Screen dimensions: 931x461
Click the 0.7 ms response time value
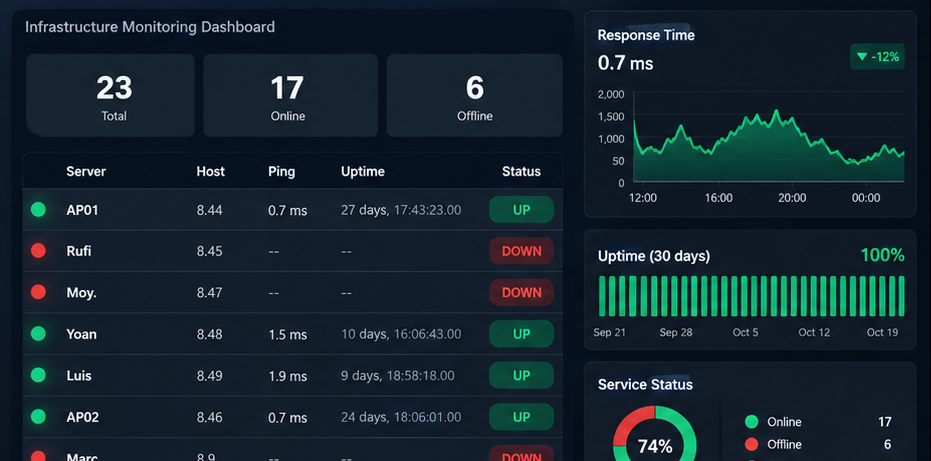[625, 62]
